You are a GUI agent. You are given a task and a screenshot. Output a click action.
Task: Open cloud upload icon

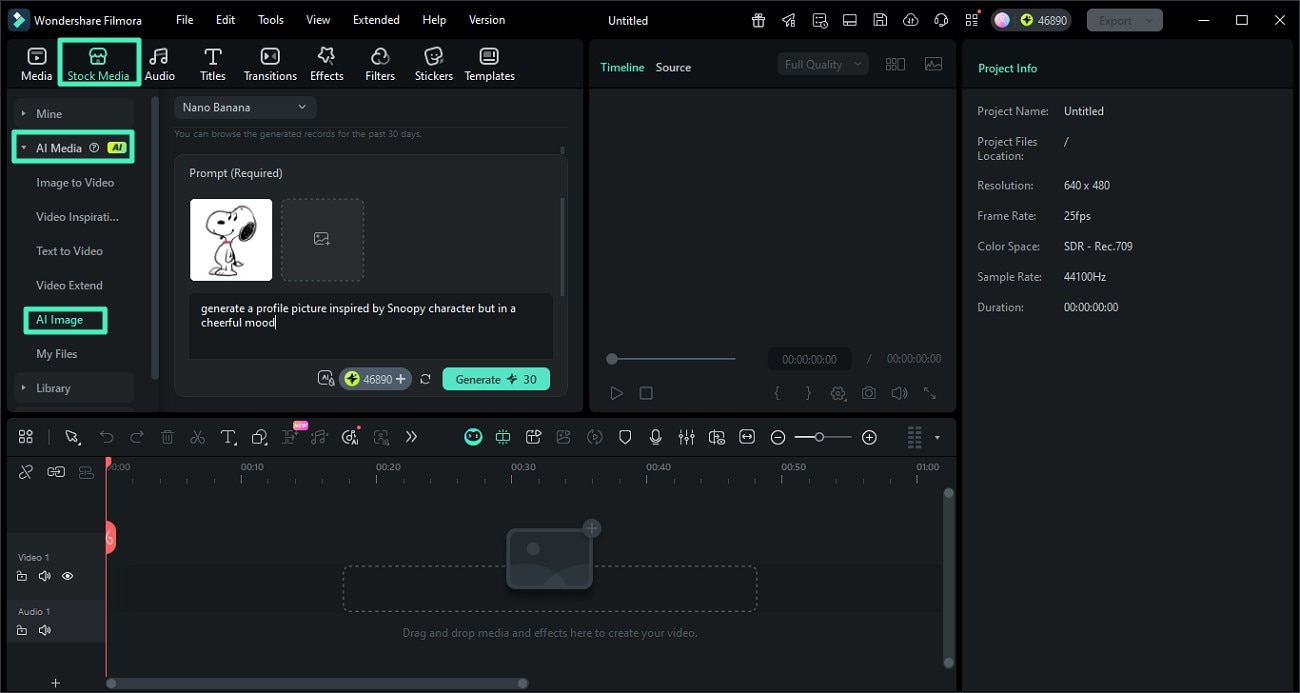[x=910, y=20]
